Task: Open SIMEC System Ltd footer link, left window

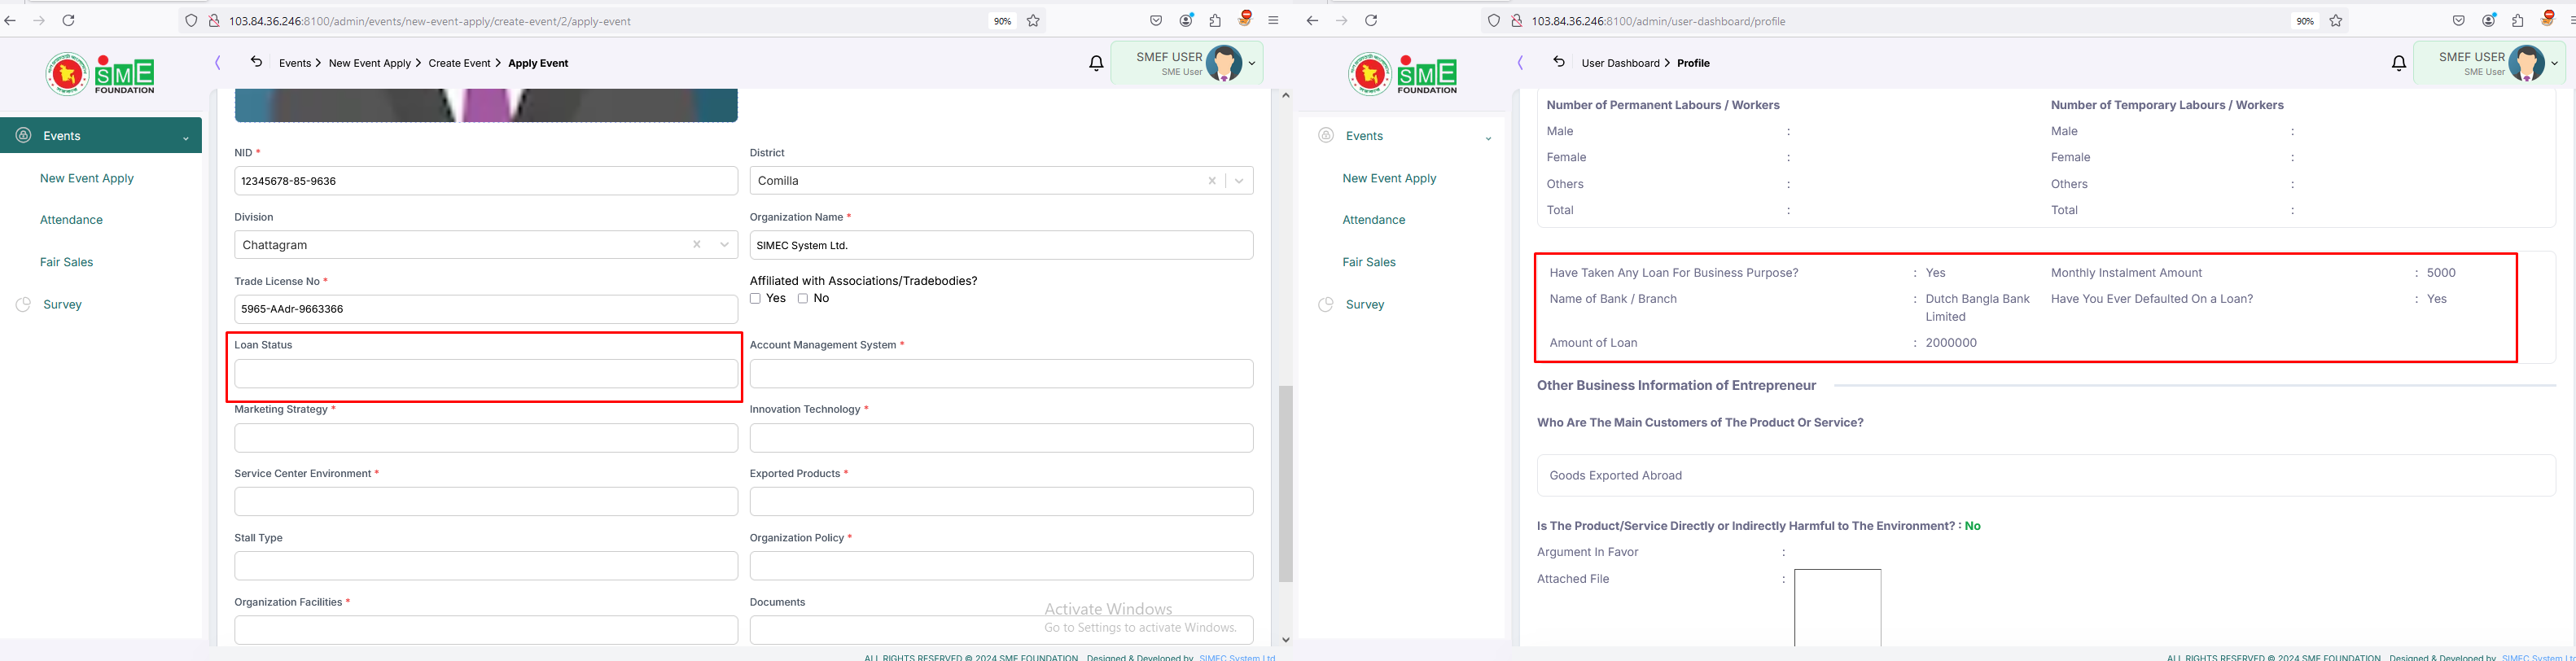Action: point(1237,657)
